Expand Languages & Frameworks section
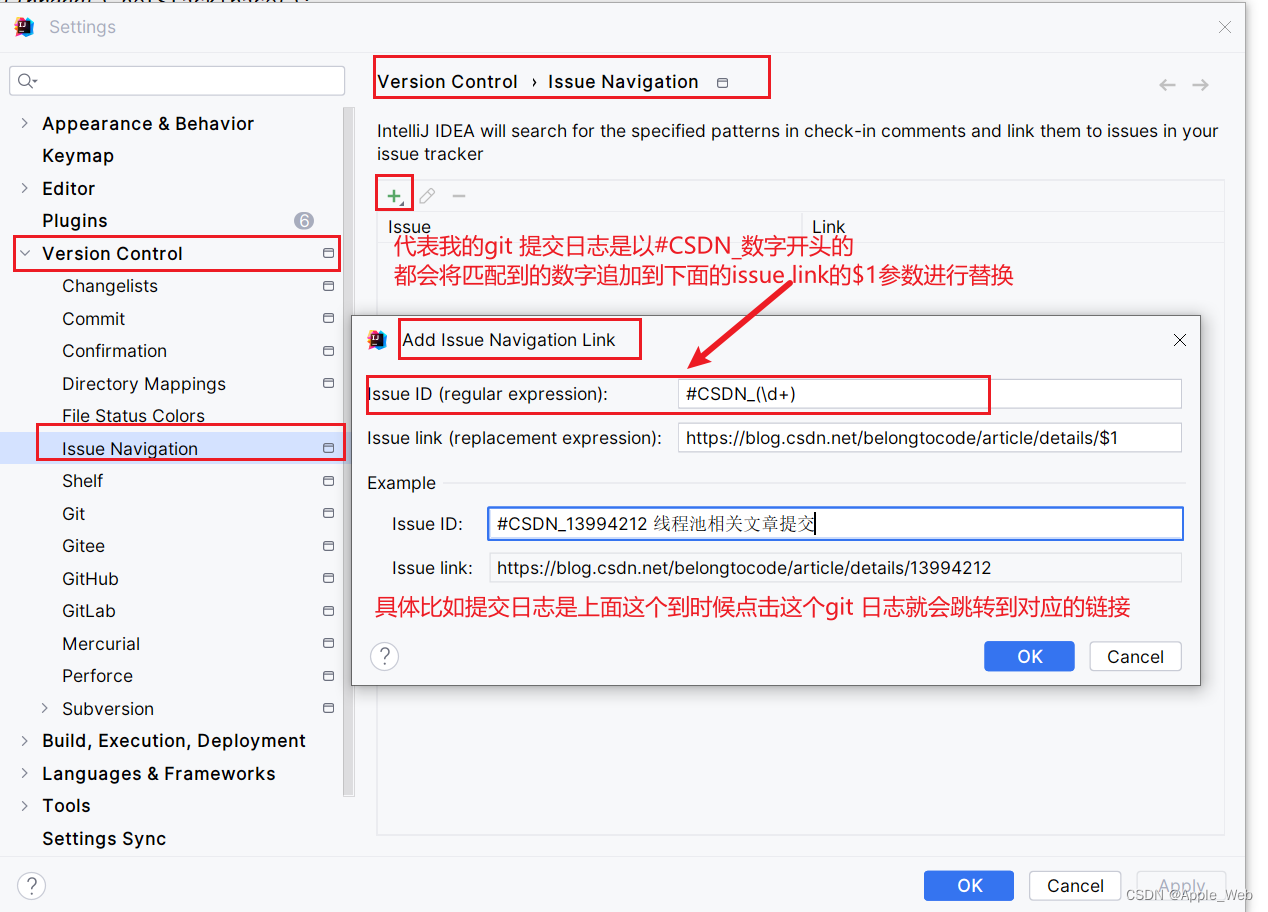Image resolution: width=1268 pixels, height=912 pixels. (25, 774)
